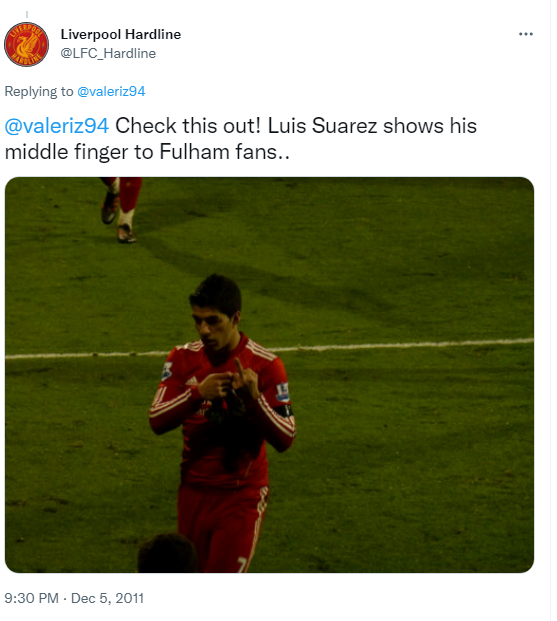557x621 pixels.
Task: Click the 'Check this out!' phrase in tweet
Action: click(x=188, y=126)
